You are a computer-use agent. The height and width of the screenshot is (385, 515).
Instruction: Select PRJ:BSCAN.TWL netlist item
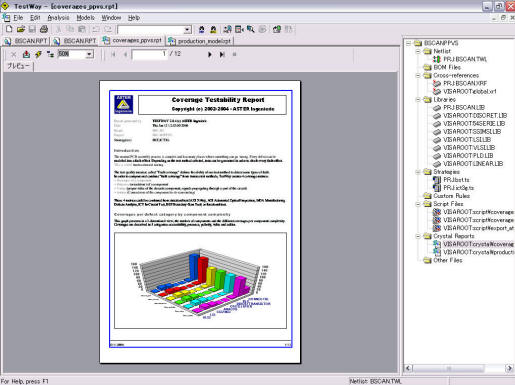click(465, 59)
